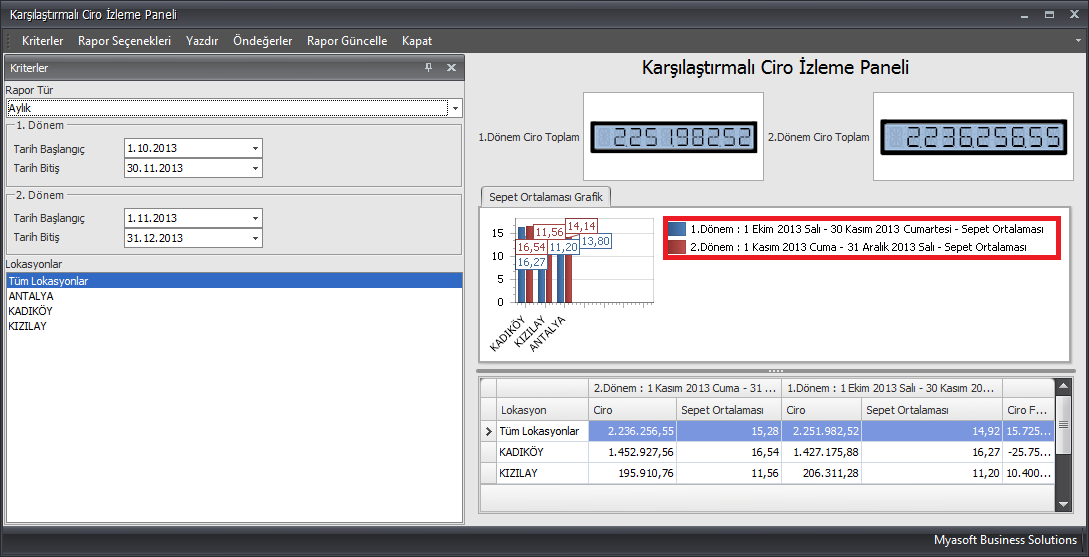Click the chart-grid splitter handle
Viewport: 1089px width, 557px height.
776,371
